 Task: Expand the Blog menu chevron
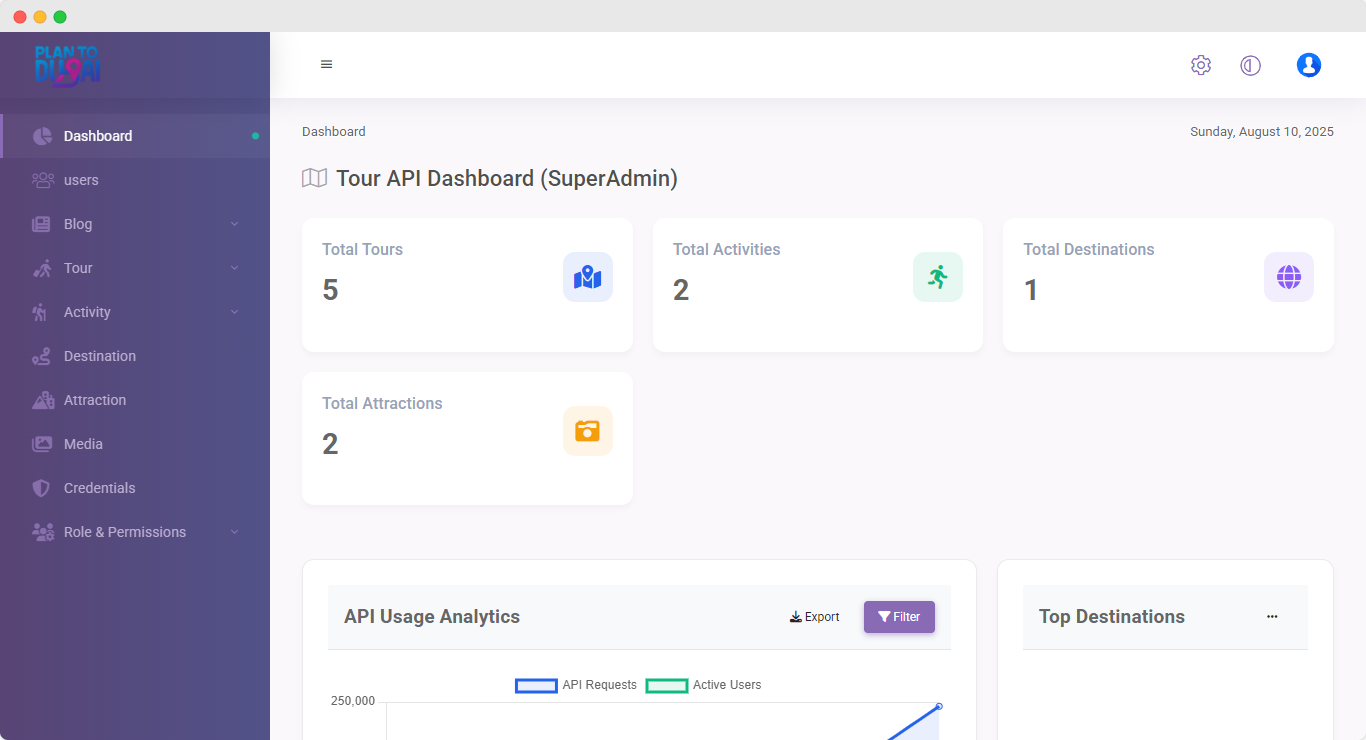[x=235, y=224]
